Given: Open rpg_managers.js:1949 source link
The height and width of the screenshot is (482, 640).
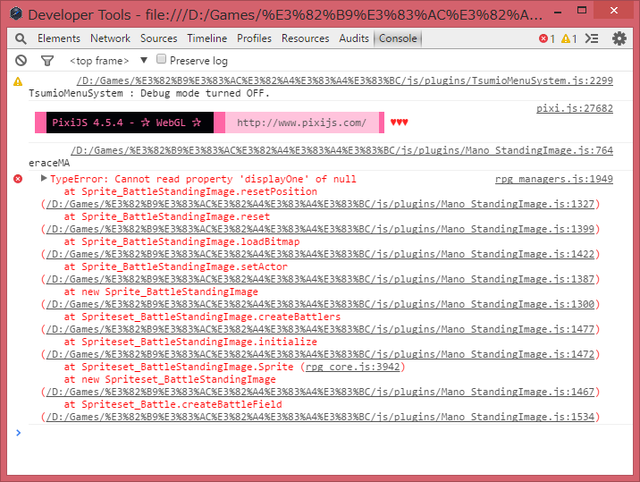Looking at the screenshot, I should 554,179.
